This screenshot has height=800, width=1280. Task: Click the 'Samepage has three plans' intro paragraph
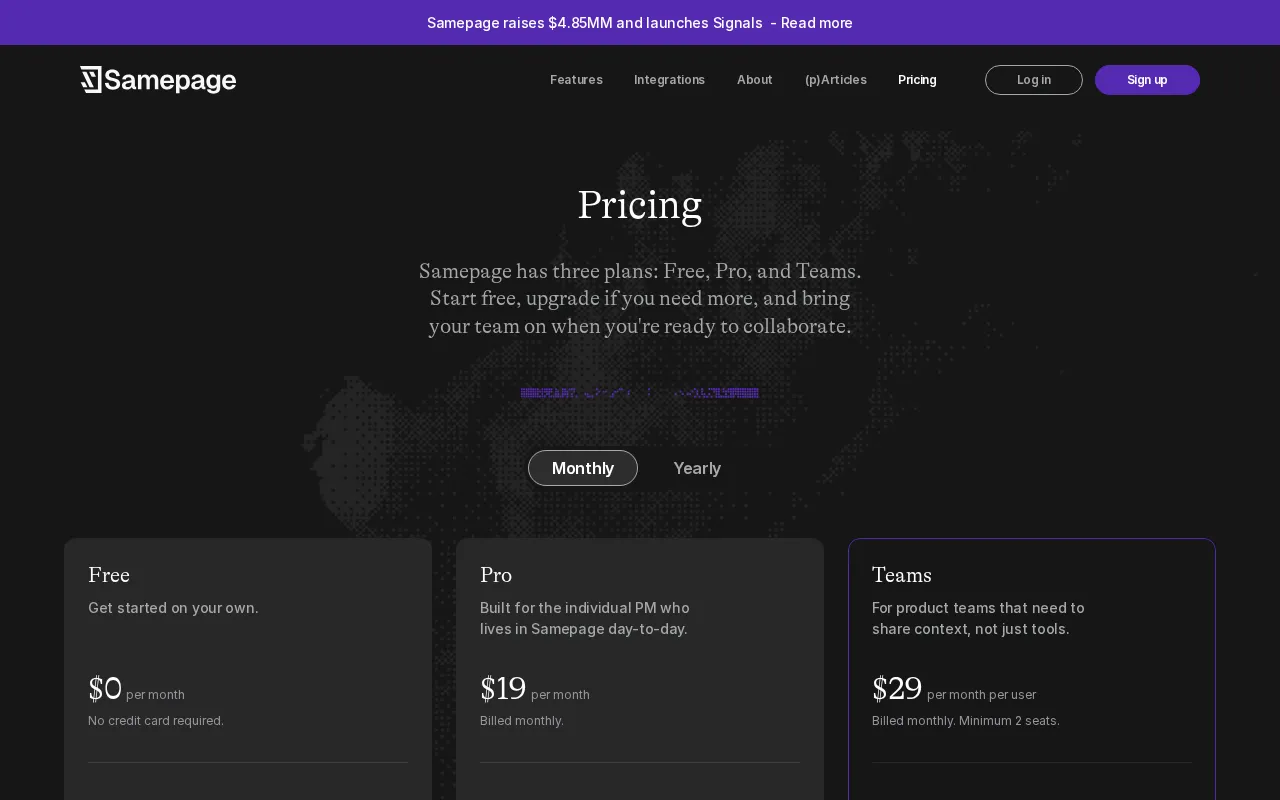(640, 299)
